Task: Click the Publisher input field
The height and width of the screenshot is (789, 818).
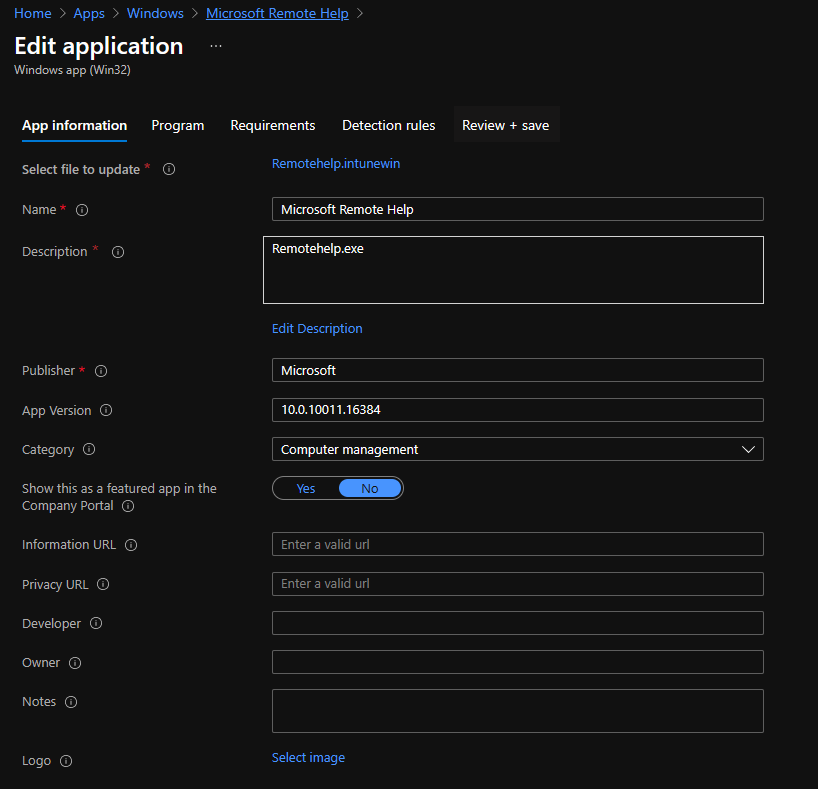Action: tap(518, 370)
